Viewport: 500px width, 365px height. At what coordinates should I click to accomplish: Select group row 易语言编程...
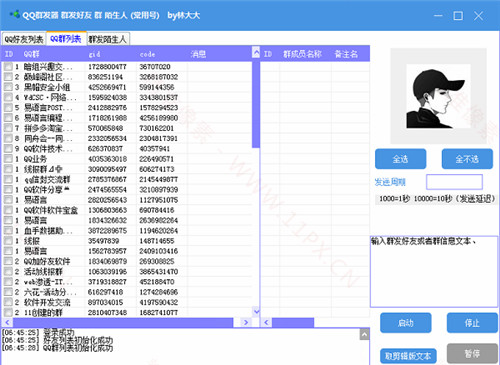tap(127, 118)
